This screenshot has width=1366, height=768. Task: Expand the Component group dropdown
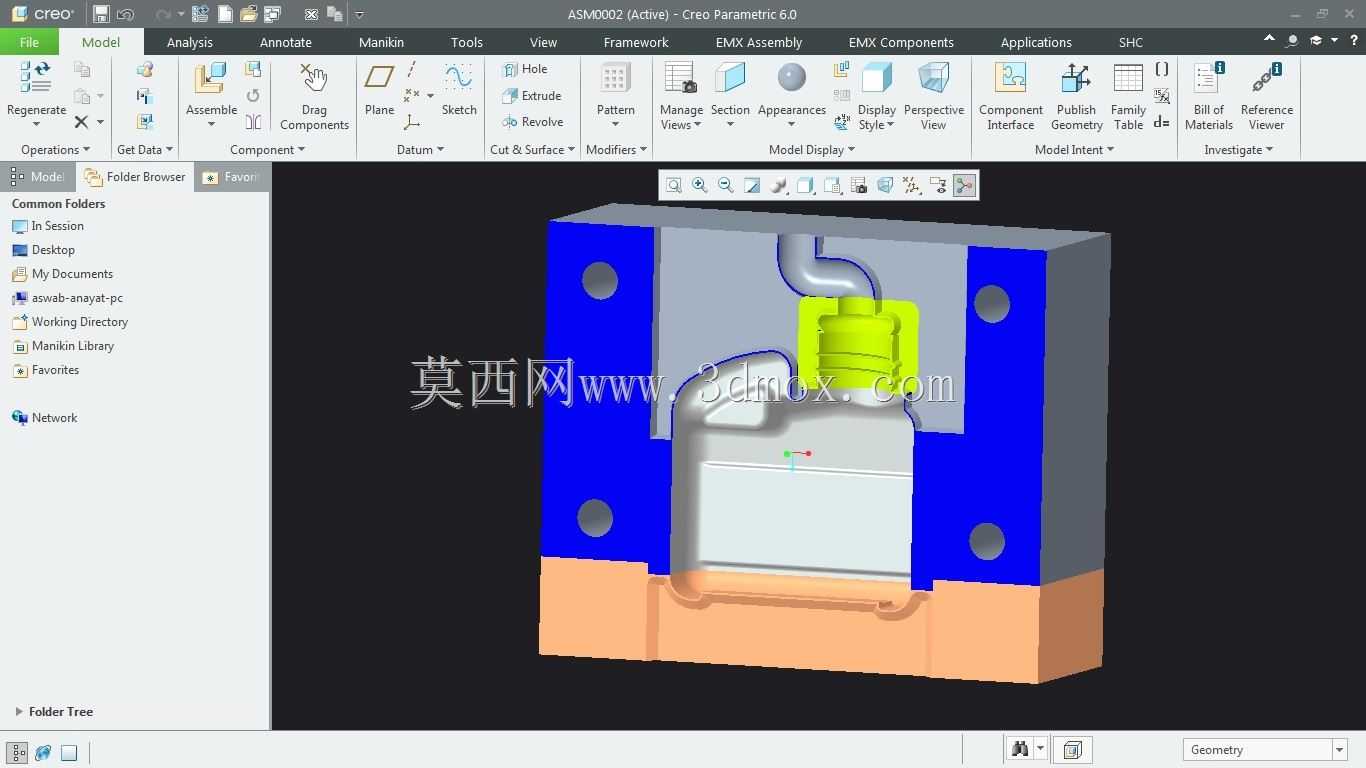click(x=267, y=150)
